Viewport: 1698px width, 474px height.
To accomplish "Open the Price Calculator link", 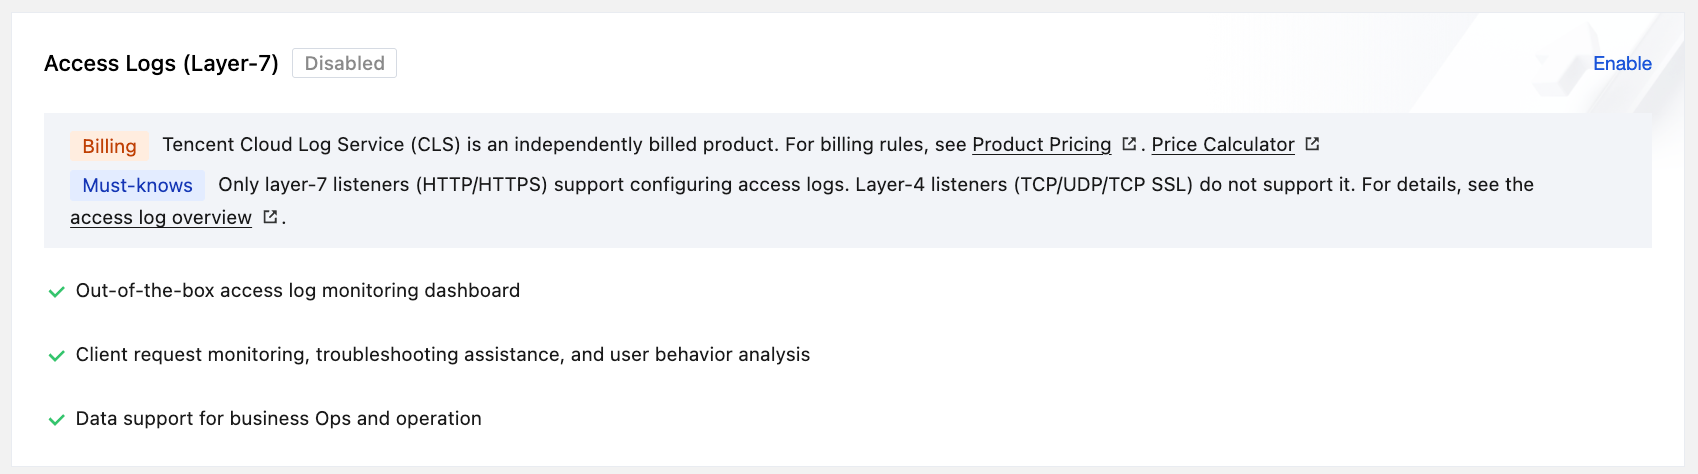I will click(x=1222, y=145).
